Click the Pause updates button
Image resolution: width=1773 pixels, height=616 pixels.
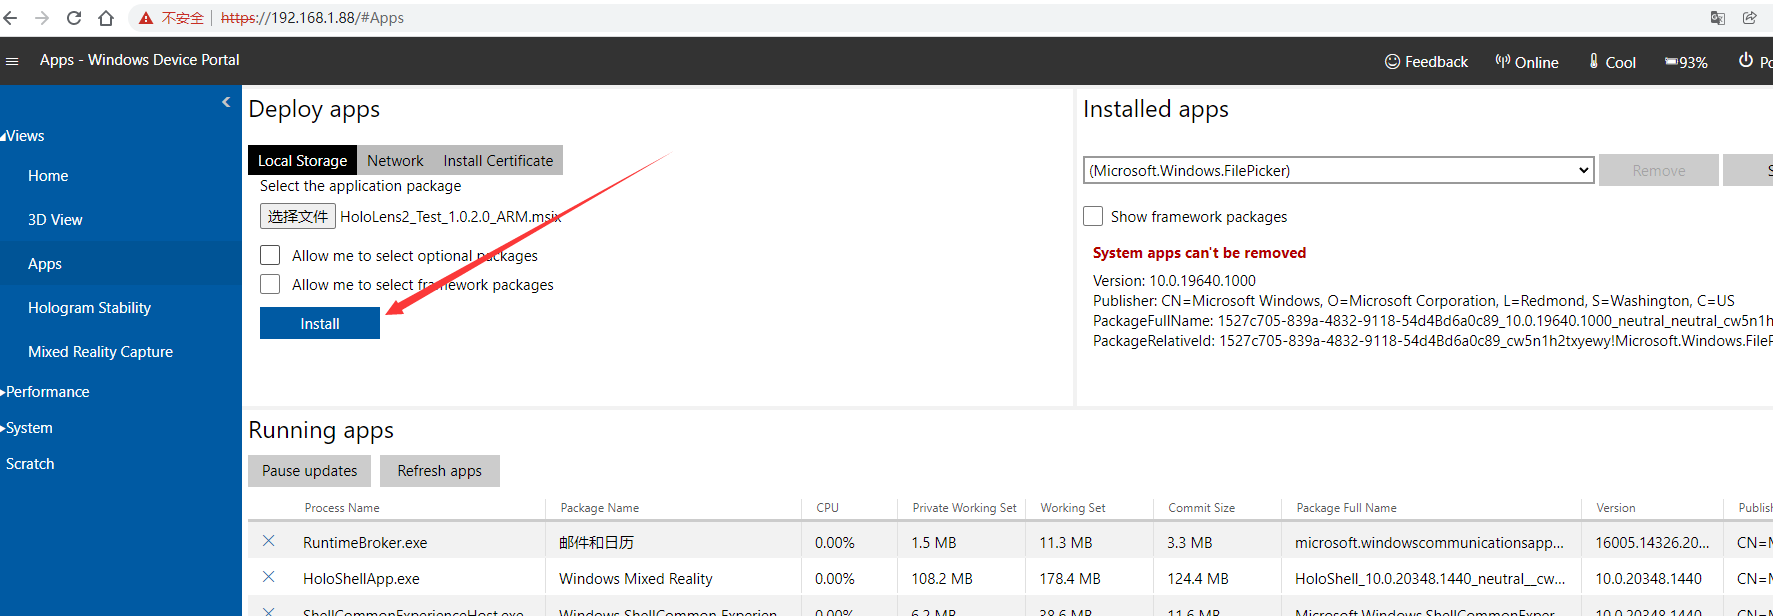pos(309,471)
